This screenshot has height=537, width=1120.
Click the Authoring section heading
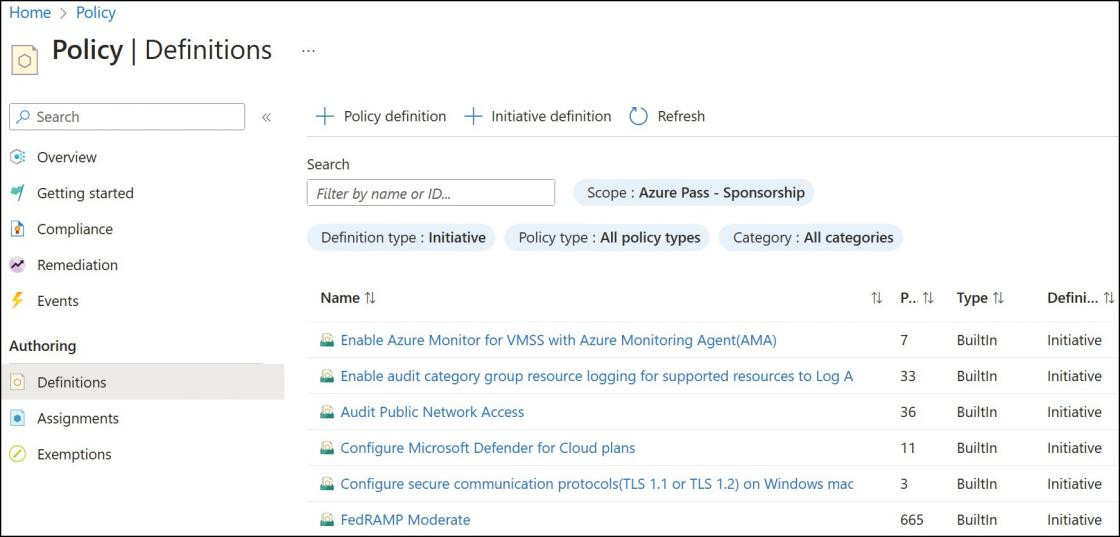point(42,346)
